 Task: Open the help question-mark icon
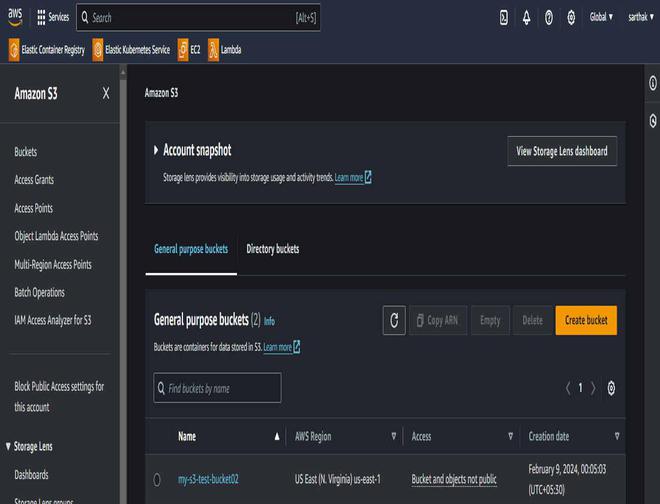pyautogui.click(x=548, y=17)
